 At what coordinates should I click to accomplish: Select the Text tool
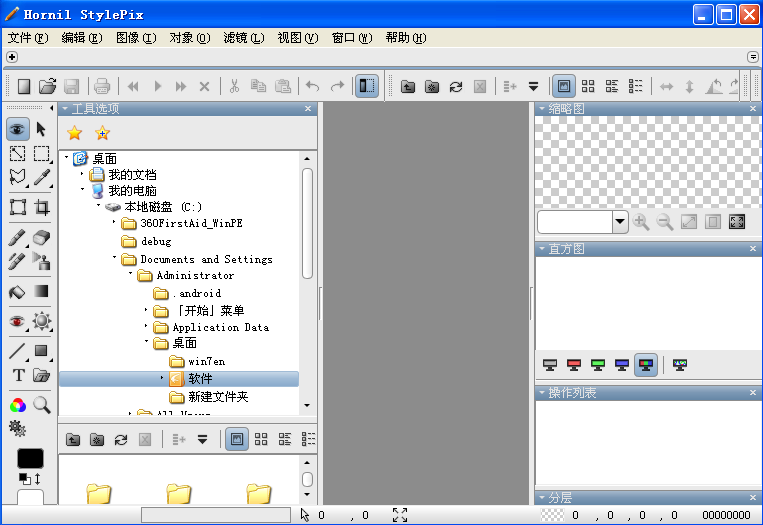coord(18,376)
